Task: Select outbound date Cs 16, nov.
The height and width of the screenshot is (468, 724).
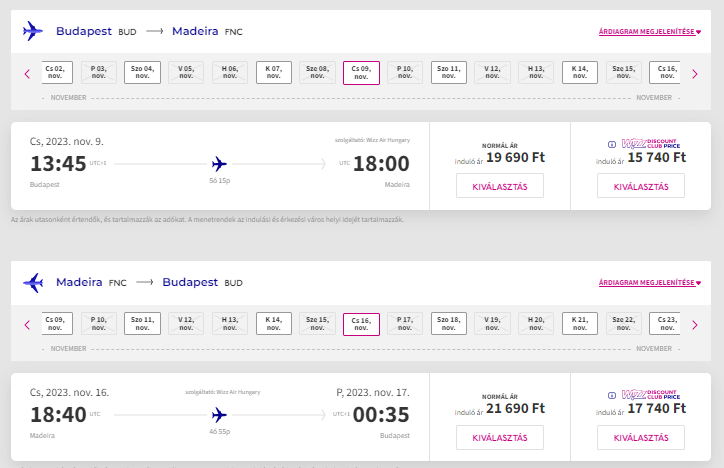Action: [665, 72]
